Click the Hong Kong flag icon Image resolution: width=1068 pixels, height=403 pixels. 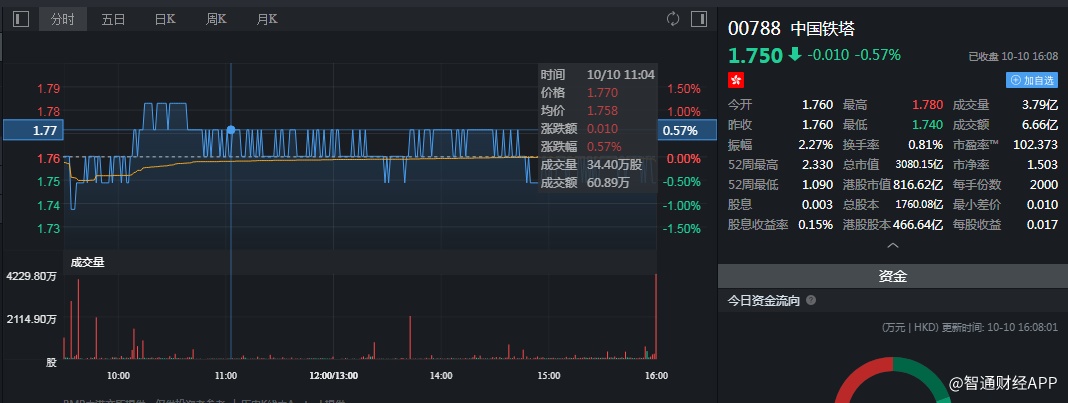pos(736,80)
